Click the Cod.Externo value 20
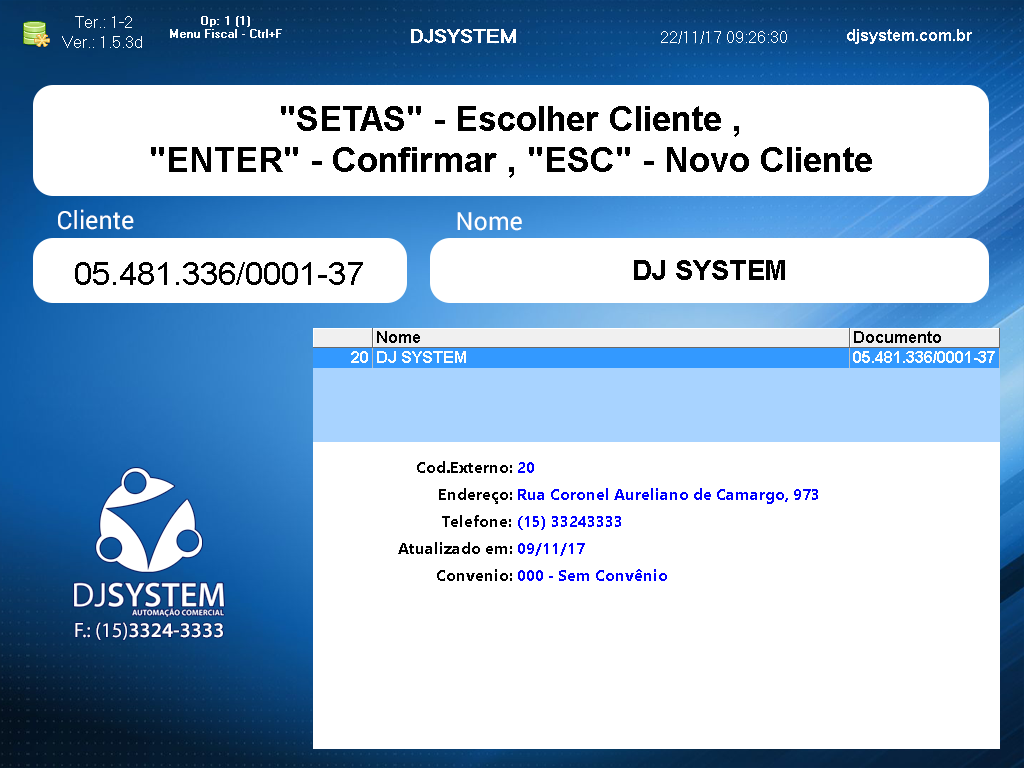 (526, 468)
